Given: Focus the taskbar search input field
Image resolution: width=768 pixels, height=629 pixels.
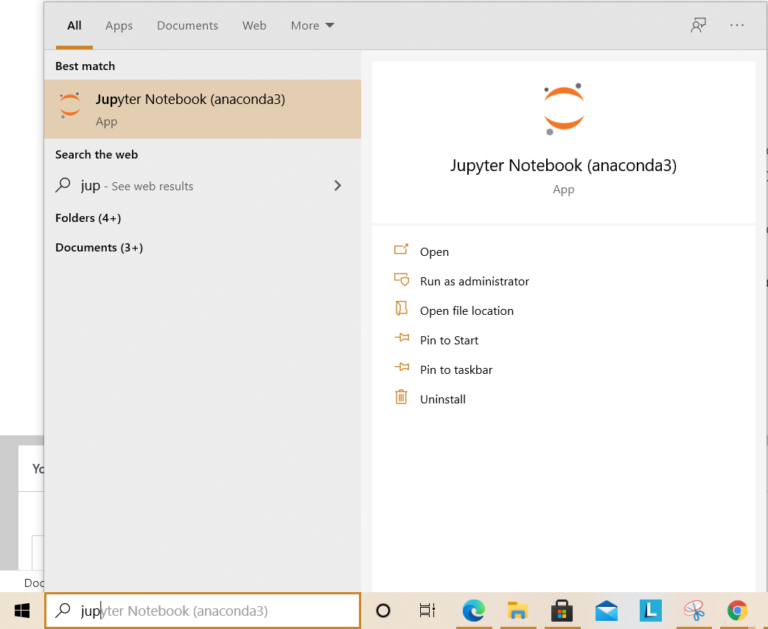Looking at the screenshot, I should coord(203,610).
